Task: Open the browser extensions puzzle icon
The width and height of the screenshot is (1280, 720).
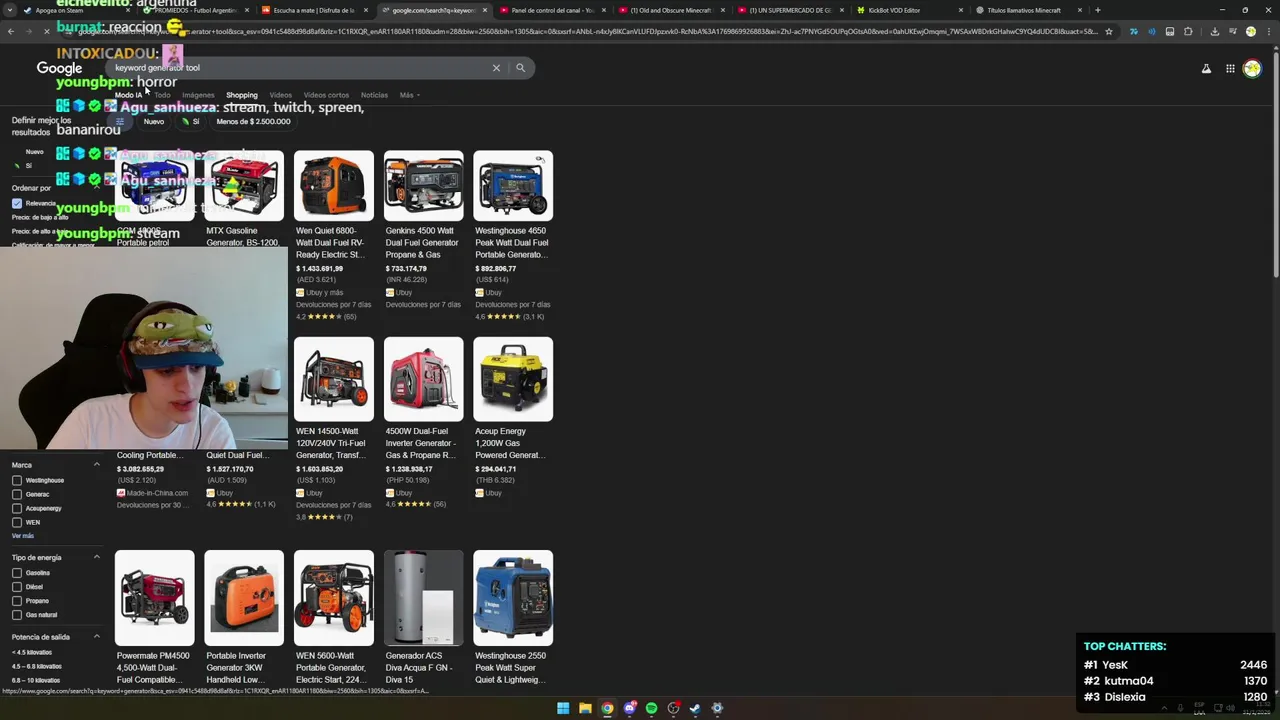Action: tap(1188, 31)
